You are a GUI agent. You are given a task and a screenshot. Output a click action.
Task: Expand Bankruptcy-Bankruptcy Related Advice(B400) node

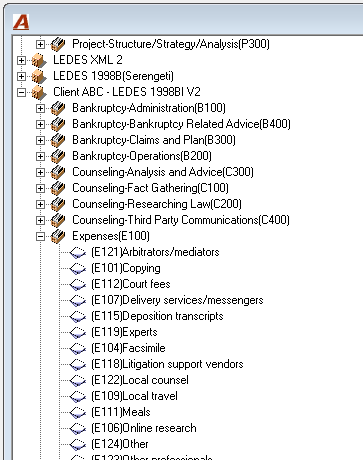click(40, 124)
